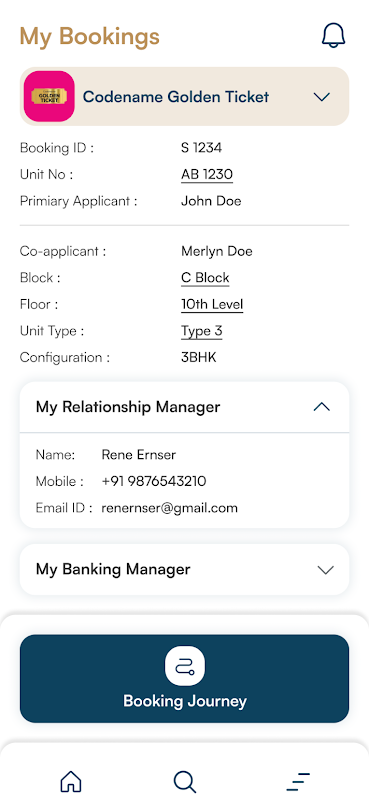Image resolution: width=369 pixels, height=800 pixels.
Task: Expand the My Banking Manager section
Action: 325,569
